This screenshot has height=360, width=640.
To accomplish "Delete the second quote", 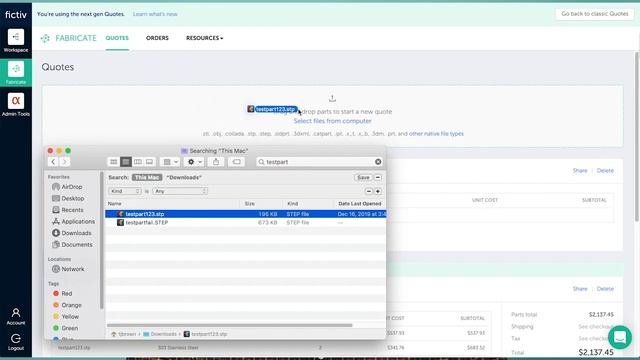I will tap(605, 289).
